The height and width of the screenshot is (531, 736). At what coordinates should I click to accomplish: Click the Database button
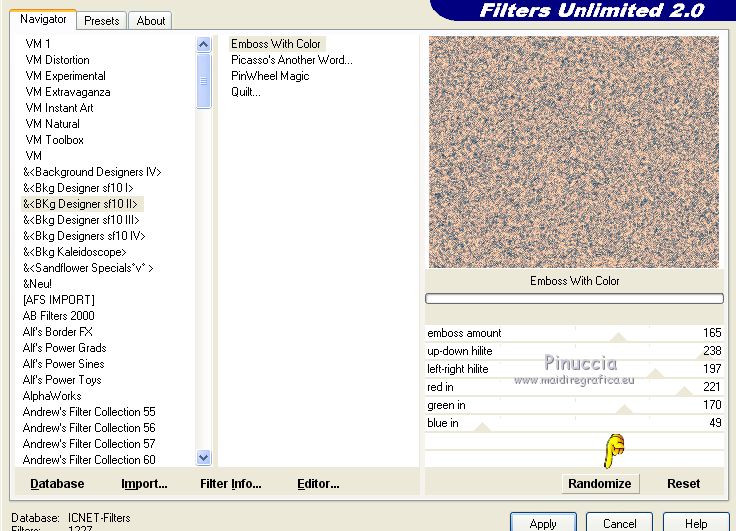click(57, 484)
